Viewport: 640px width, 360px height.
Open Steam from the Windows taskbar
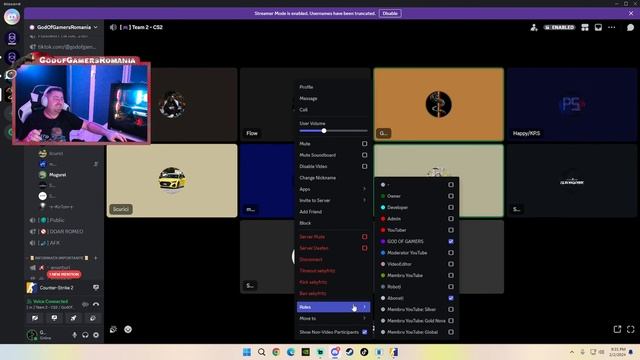coord(349,352)
